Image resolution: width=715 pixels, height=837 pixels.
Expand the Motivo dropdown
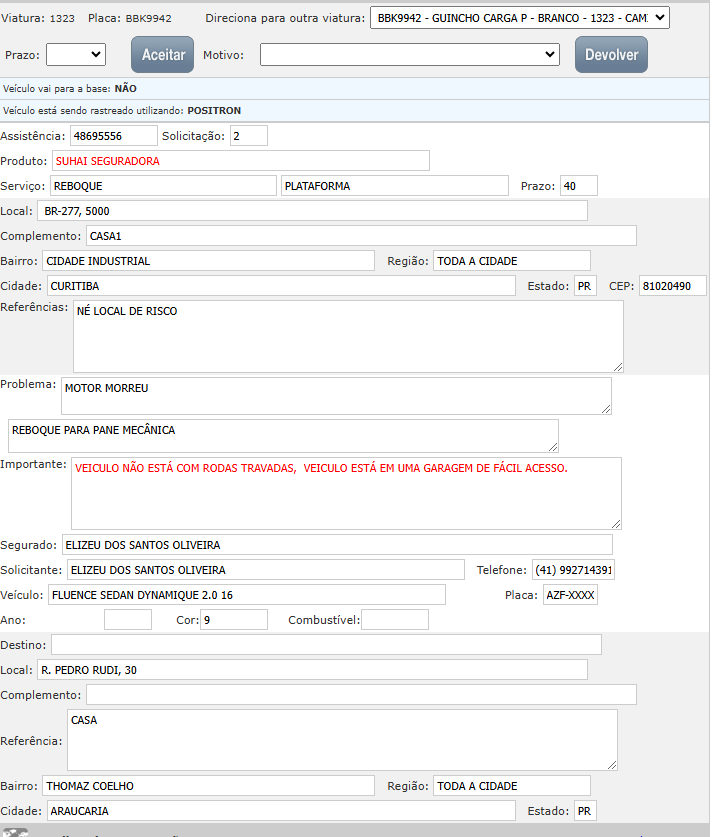click(409, 55)
